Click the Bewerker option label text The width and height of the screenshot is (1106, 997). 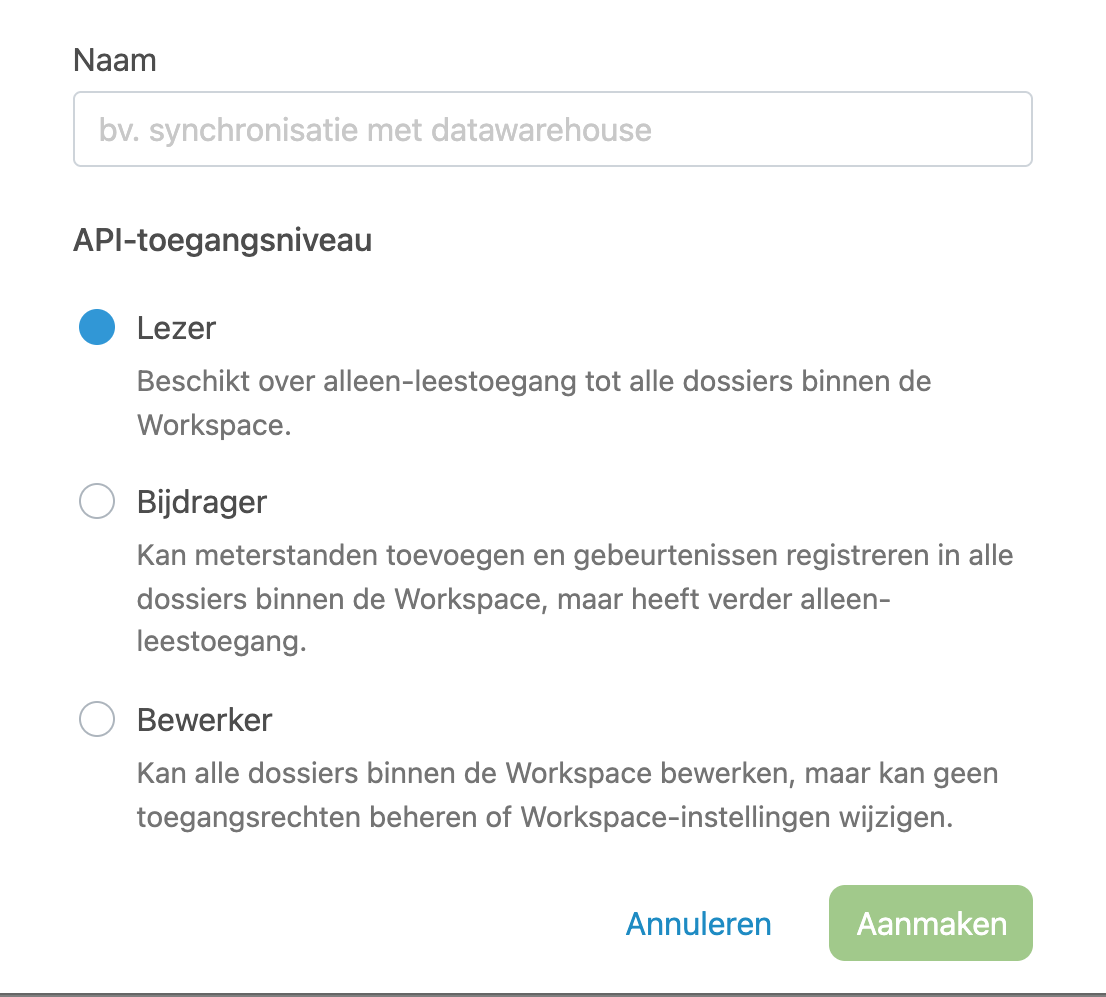coord(205,720)
